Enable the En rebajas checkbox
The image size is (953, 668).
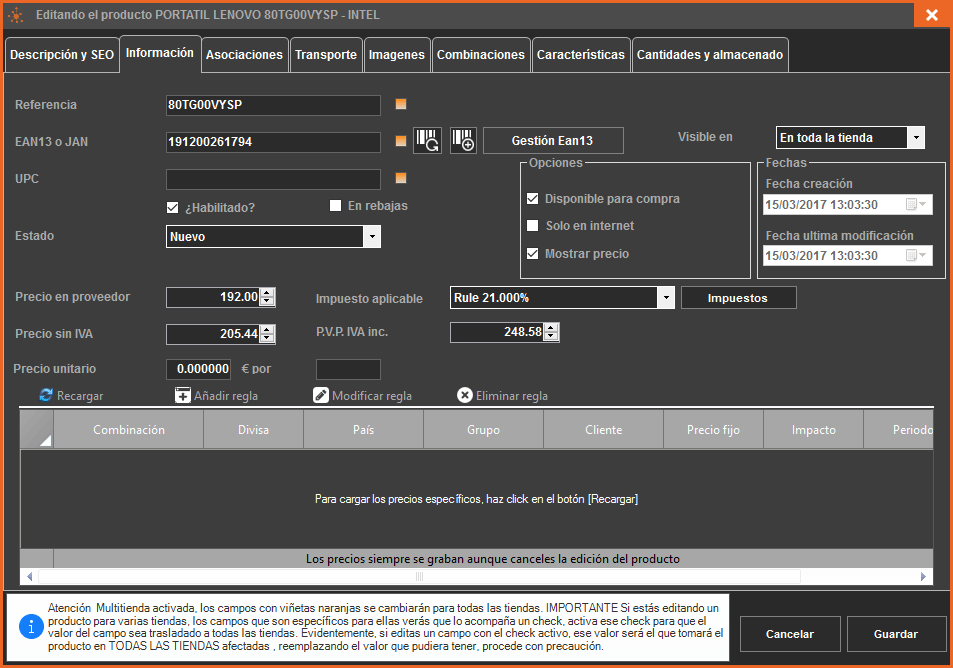point(336,206)
